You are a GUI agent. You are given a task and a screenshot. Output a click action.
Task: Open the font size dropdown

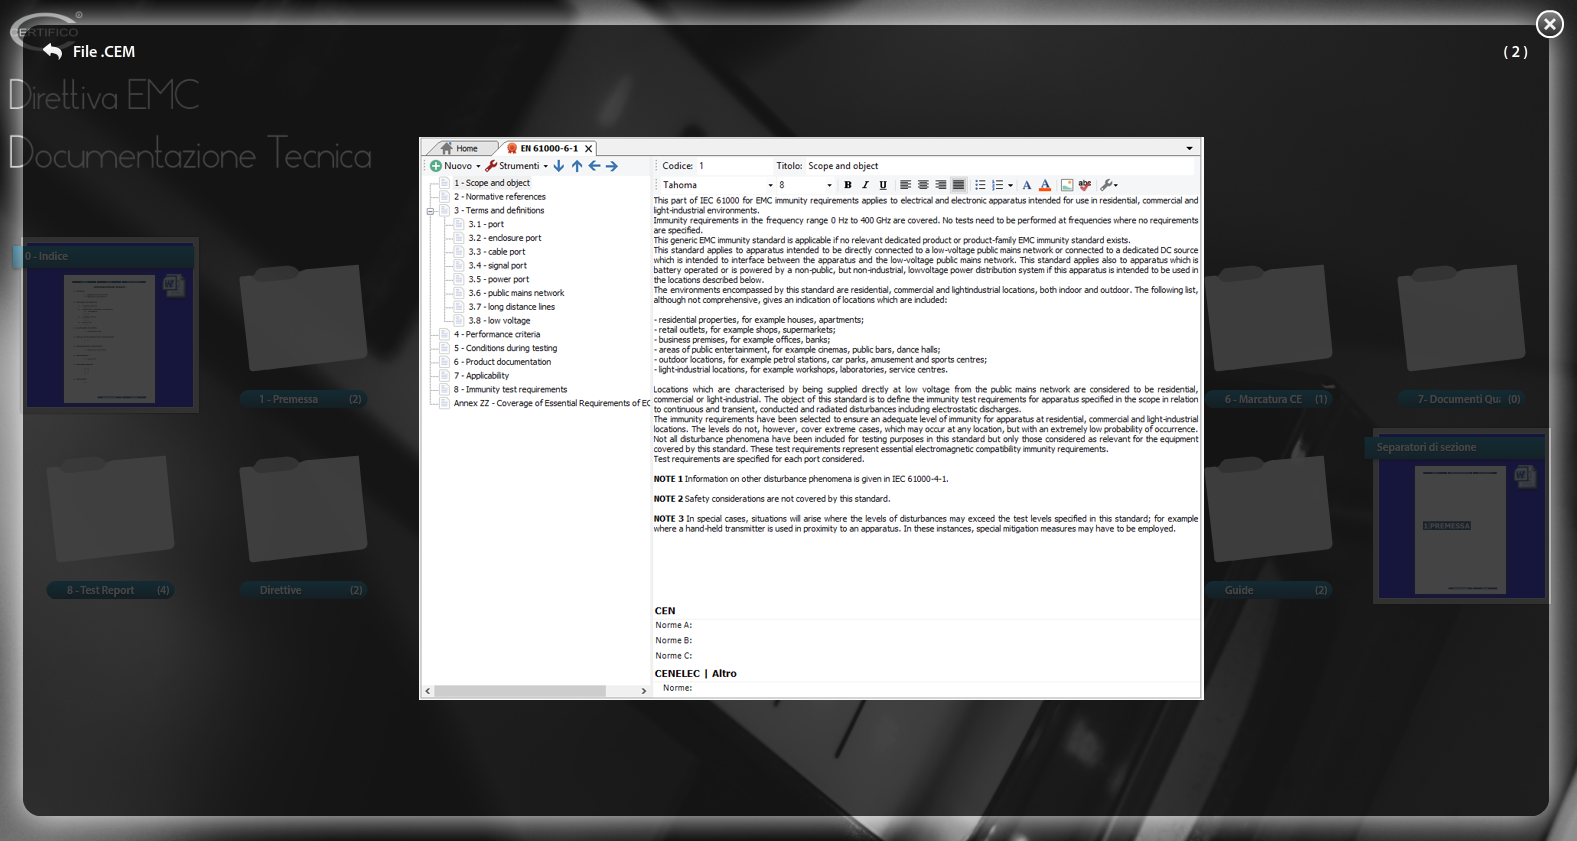tap(828, 185)
